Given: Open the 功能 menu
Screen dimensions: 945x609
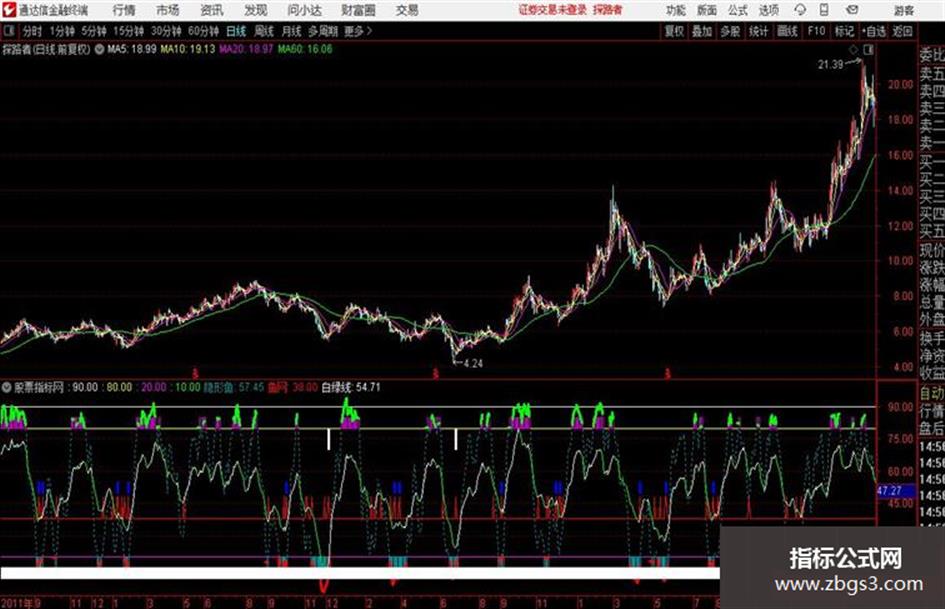Looking at the screenshot, I should click(676, 10).
